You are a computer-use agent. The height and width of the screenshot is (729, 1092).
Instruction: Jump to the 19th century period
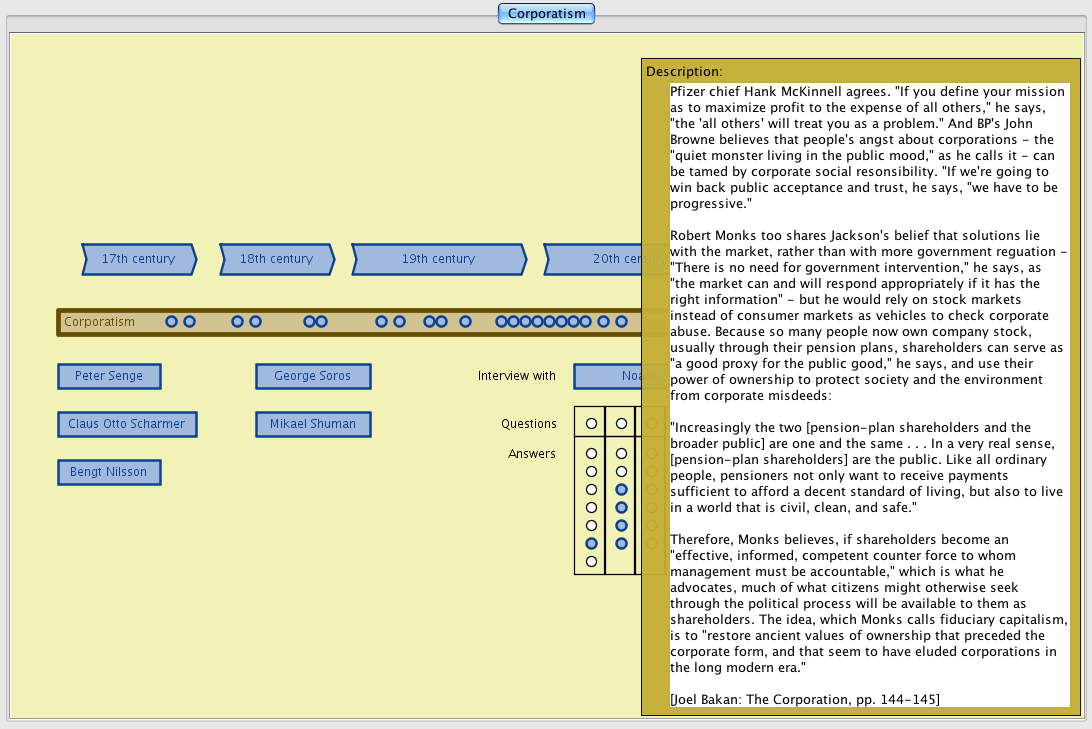click(x=438, y=259)
